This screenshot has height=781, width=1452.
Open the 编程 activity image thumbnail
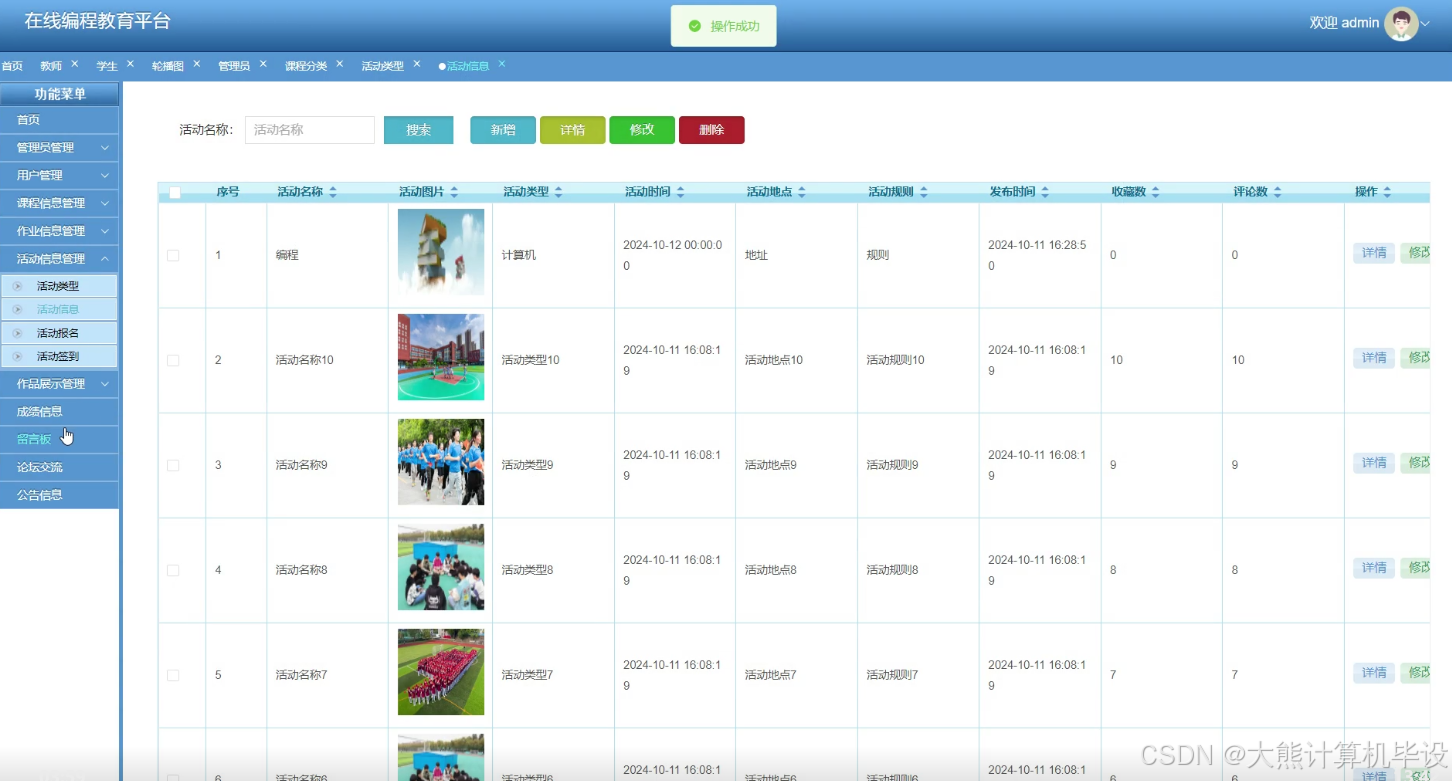click(x=441, y=252)
